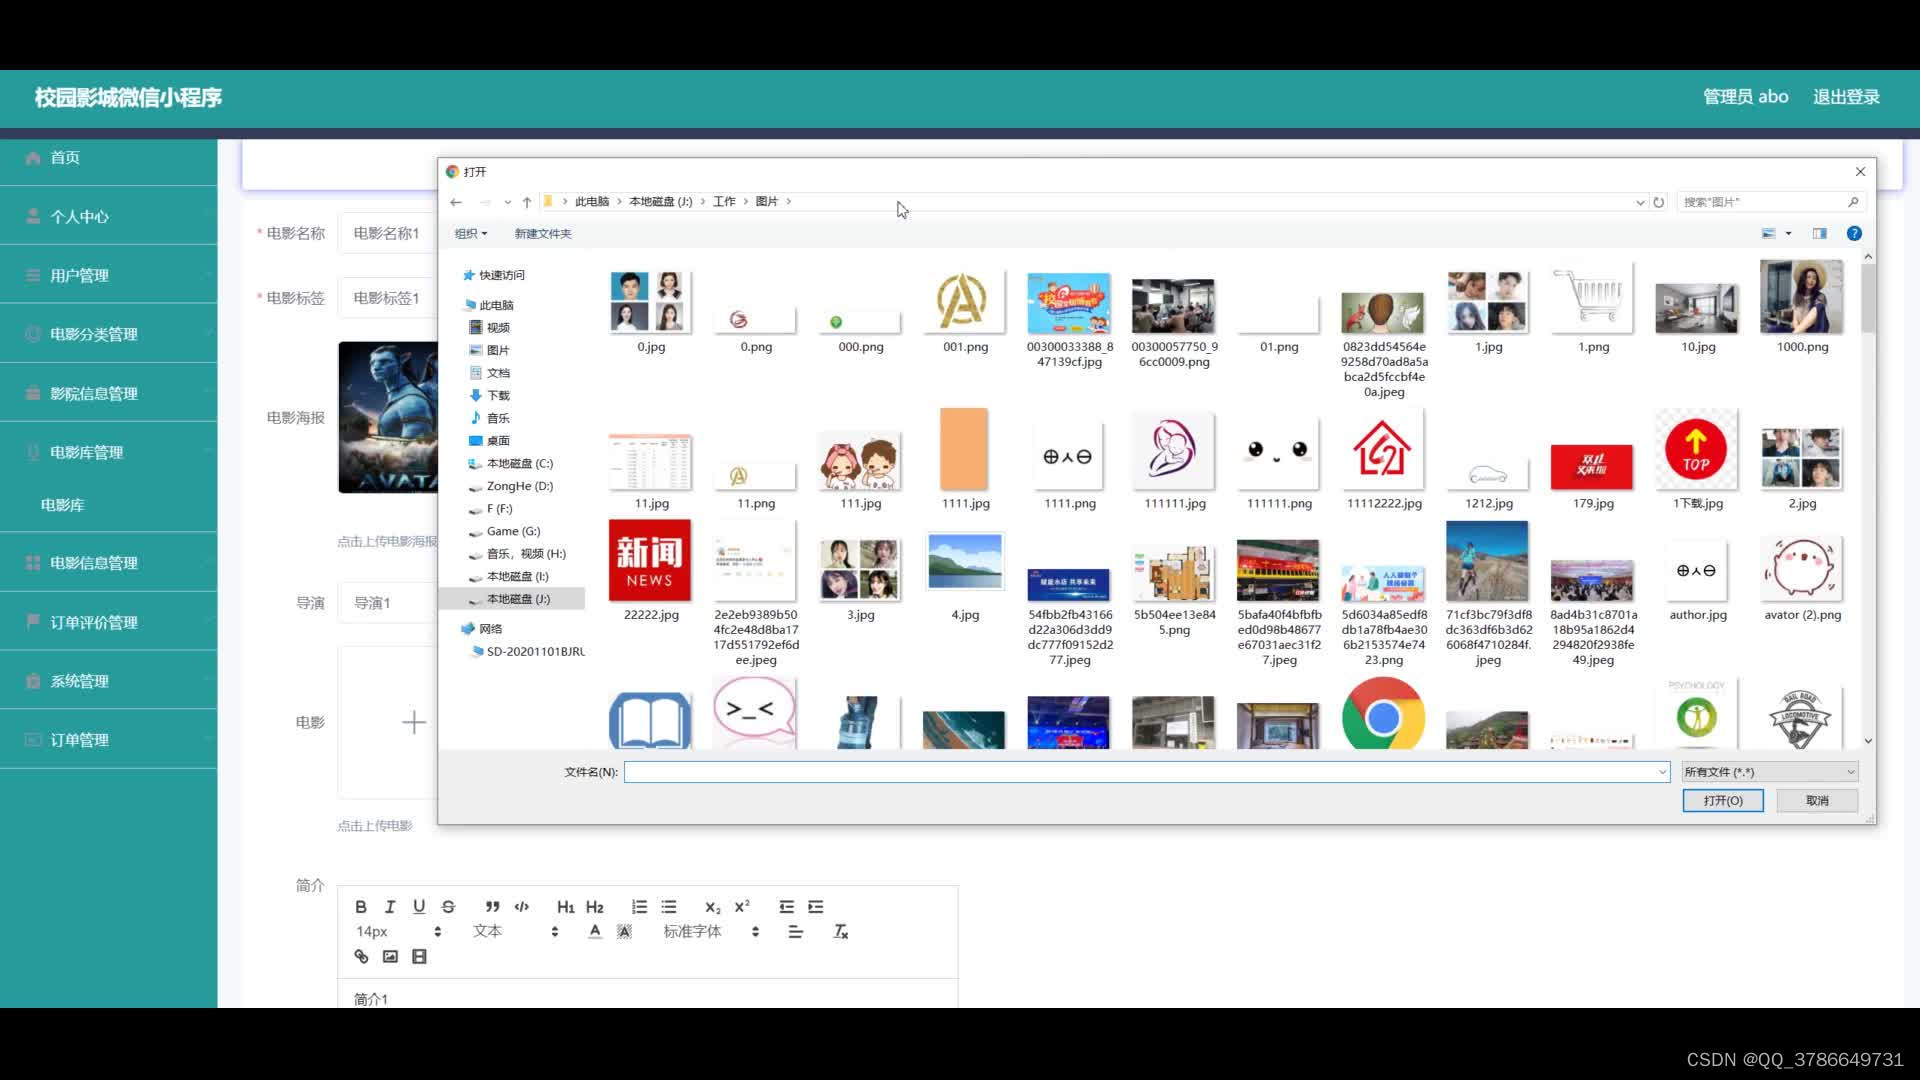
Task: Open 影院信息管理 sidebar menu
Action: click(x=108, y=393)
